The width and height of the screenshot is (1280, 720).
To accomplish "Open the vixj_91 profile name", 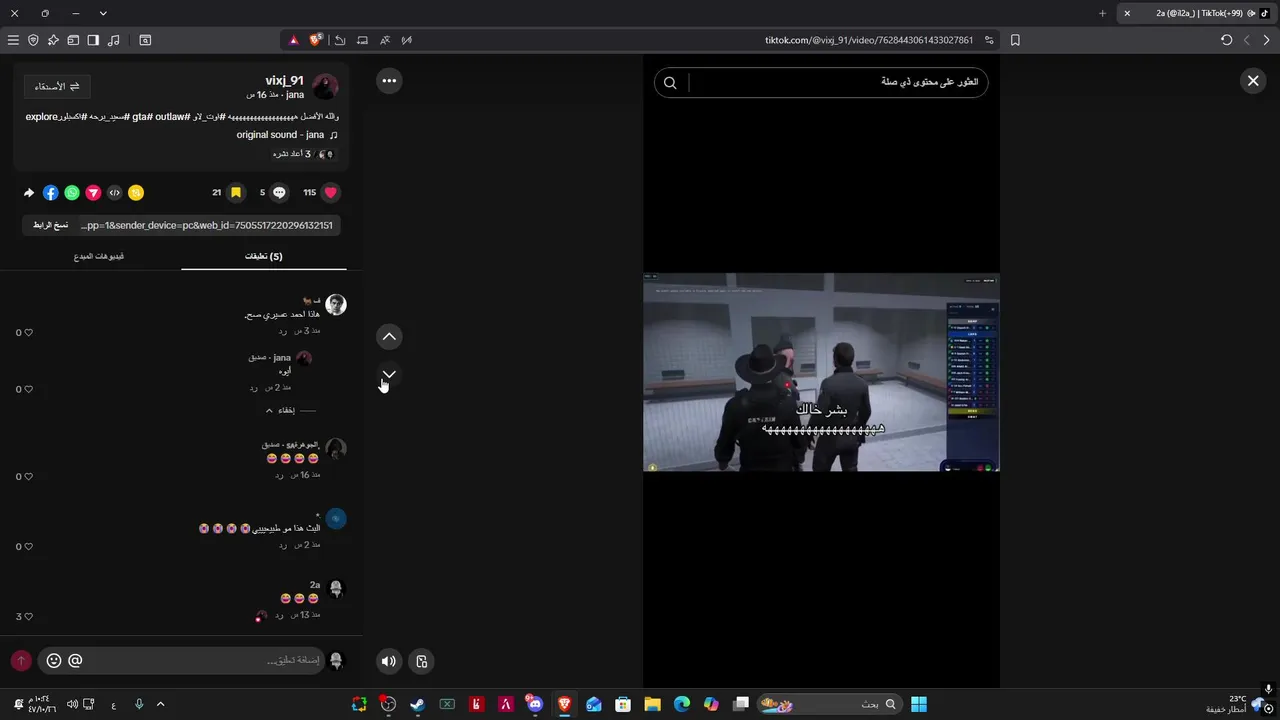I will point(285,80).
